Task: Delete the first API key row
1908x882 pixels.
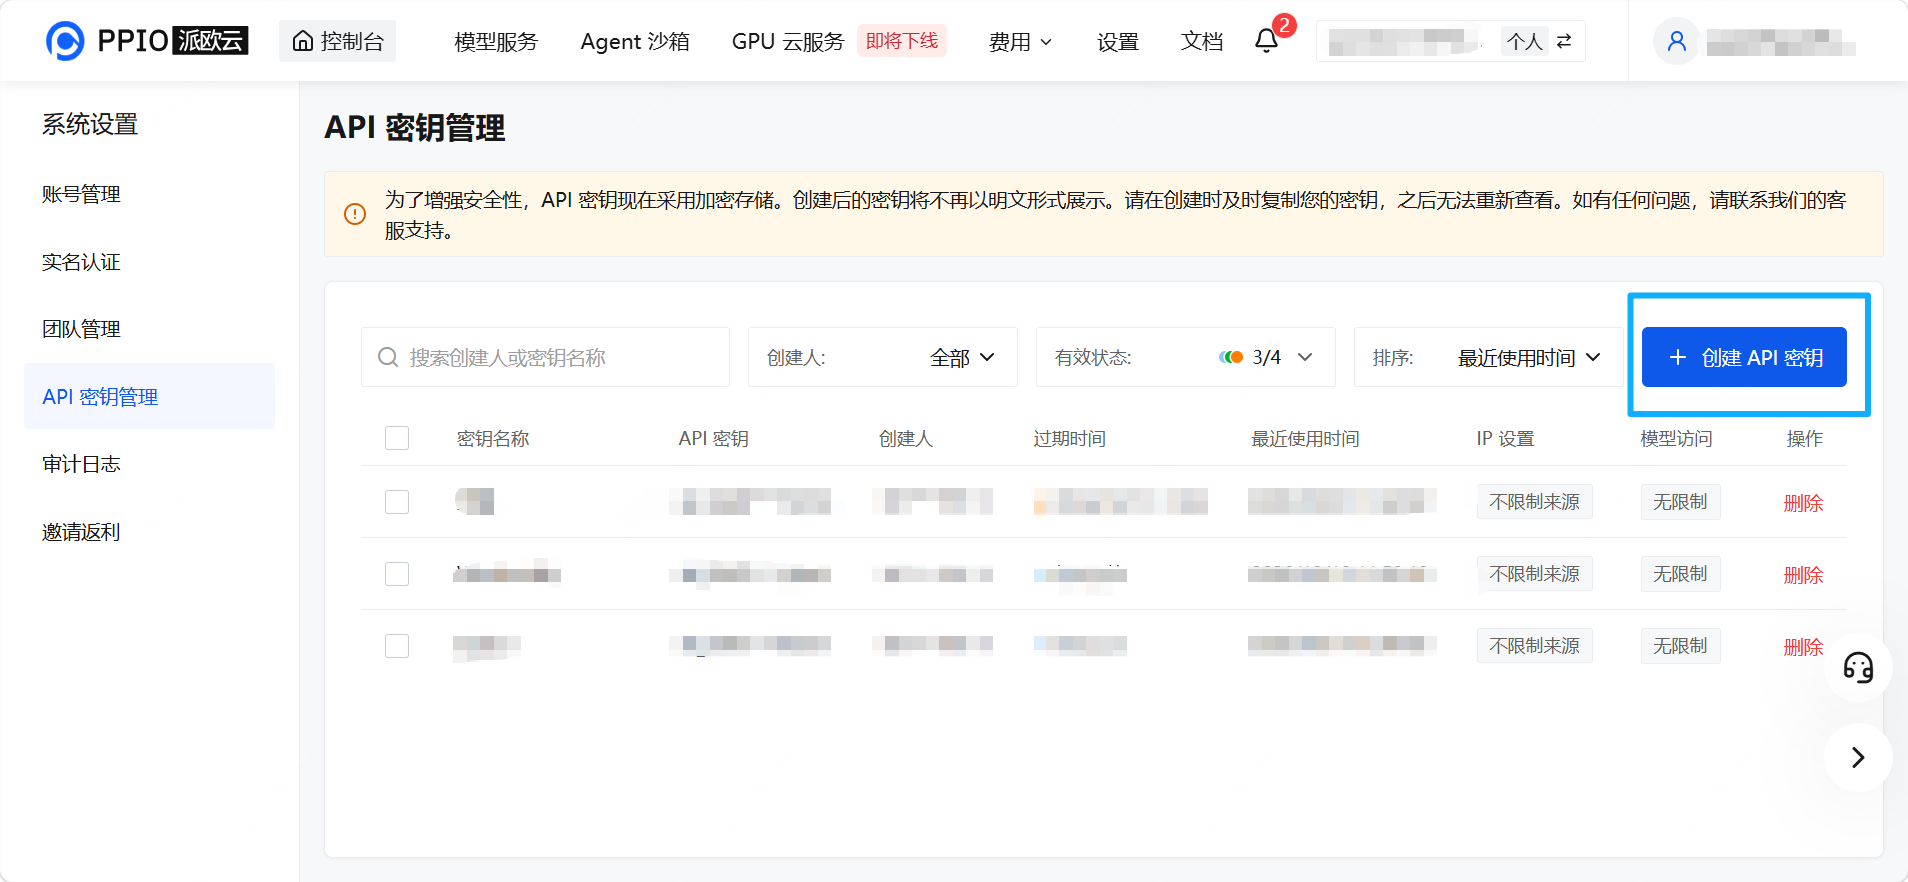Action: click(1803, 502)
